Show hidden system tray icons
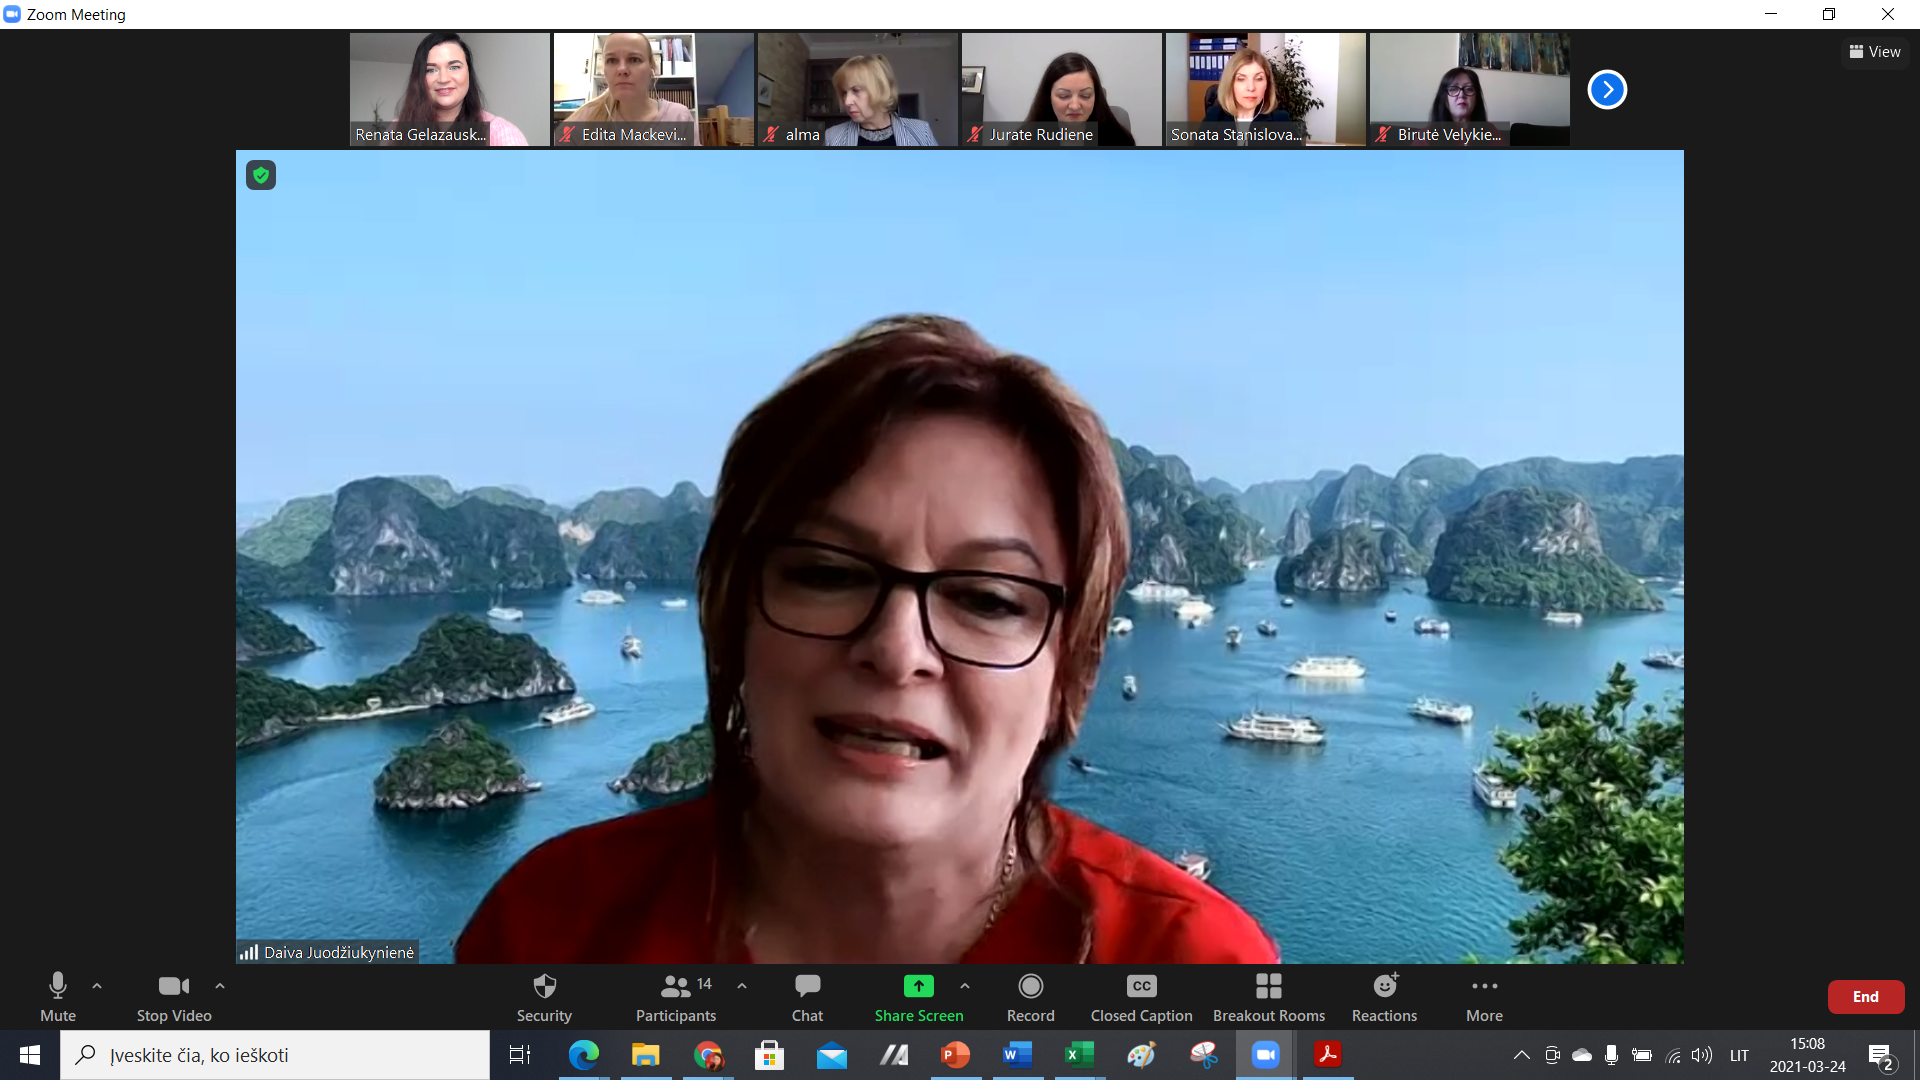This screenshot has height=1080, width=1920. pos(1522,1055)
